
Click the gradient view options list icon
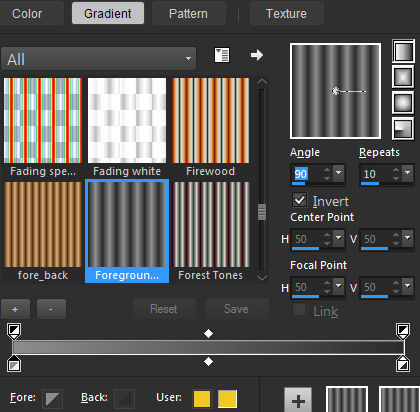point(222,55)
